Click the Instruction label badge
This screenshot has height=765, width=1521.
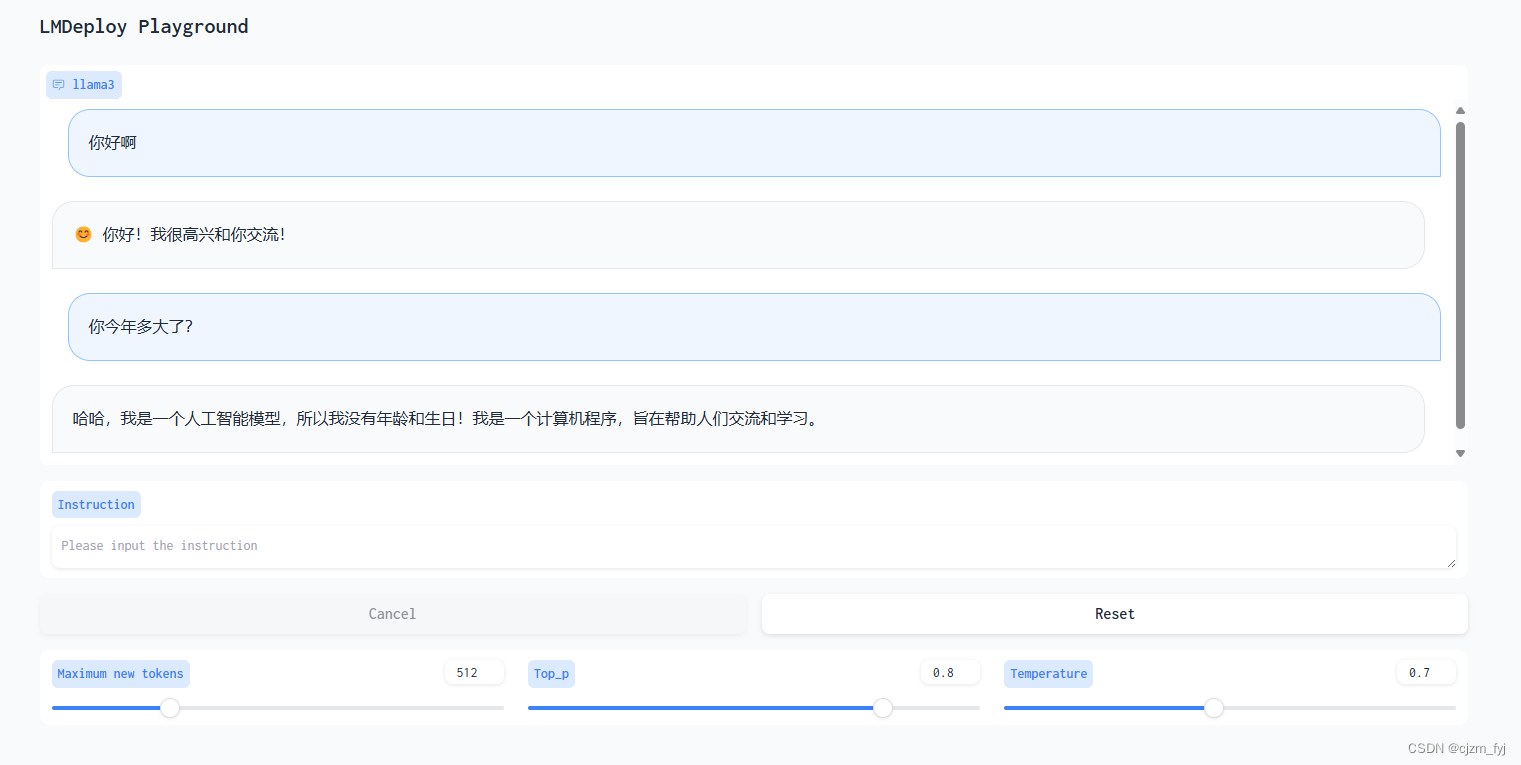click(x=96, y=504)
